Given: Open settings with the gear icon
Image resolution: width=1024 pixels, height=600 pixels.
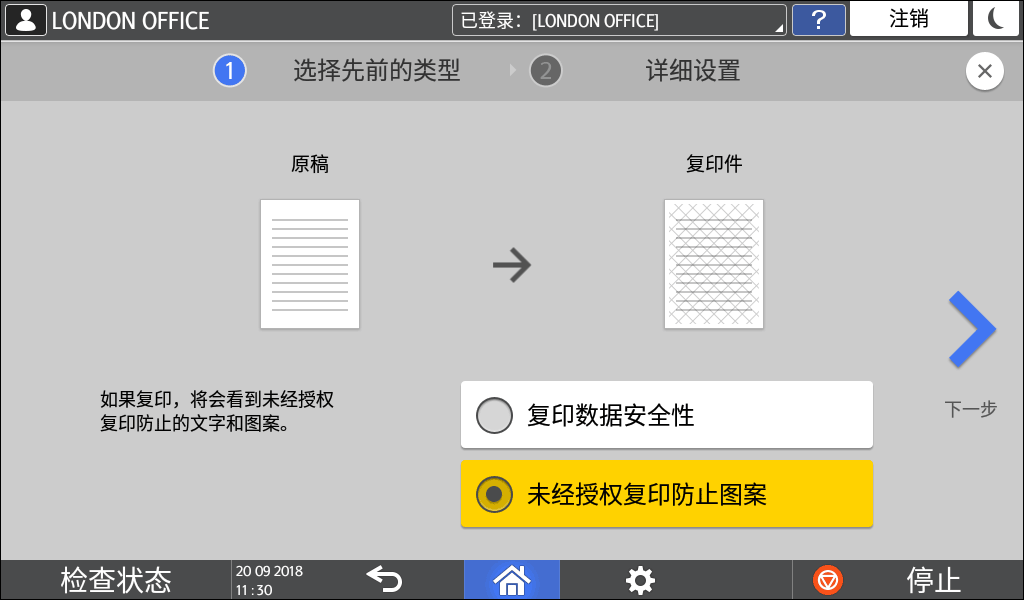Looking at the screenshot, I should [640, 580].
